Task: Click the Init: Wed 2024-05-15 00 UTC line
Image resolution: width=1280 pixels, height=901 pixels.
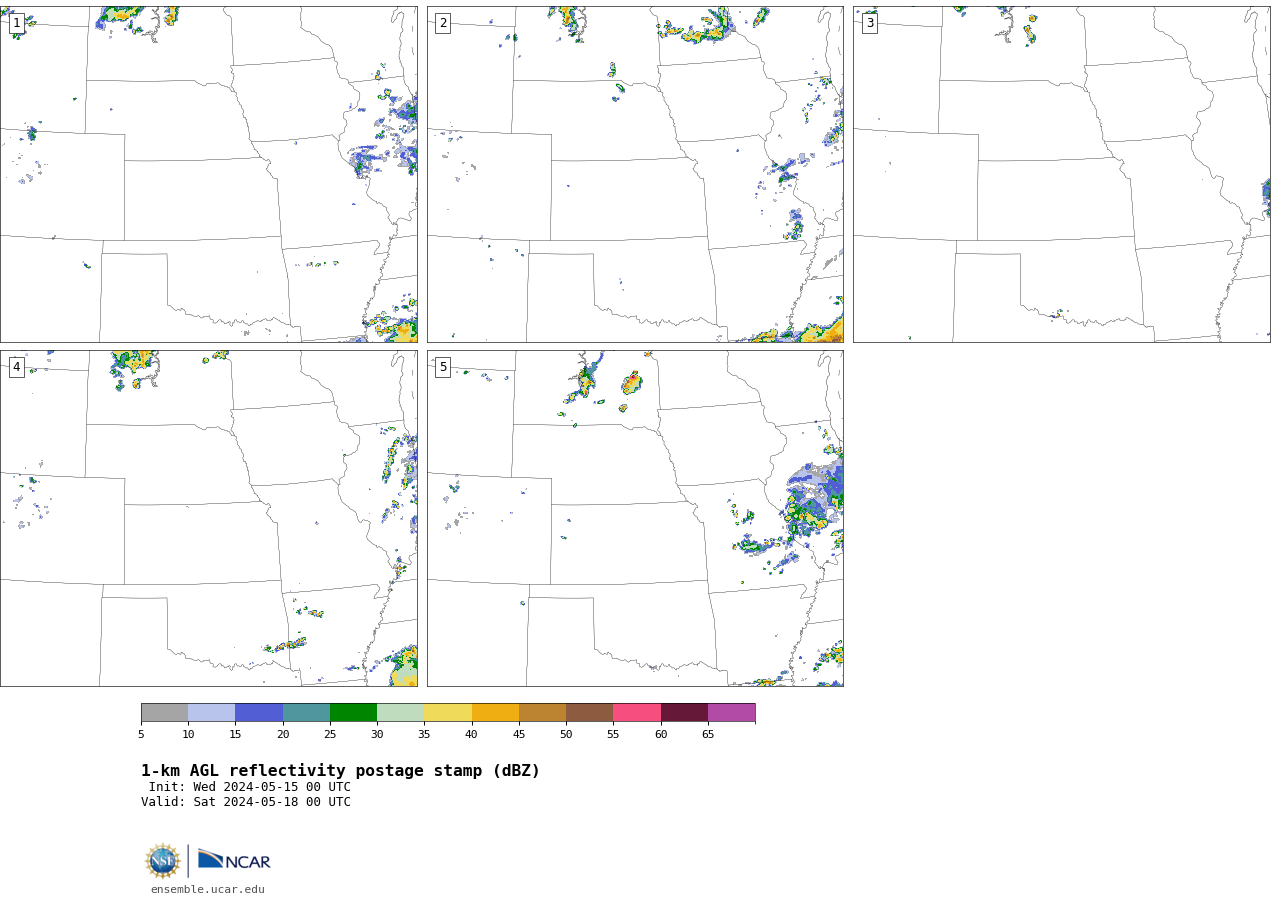Action: click(x=250, y=787)
